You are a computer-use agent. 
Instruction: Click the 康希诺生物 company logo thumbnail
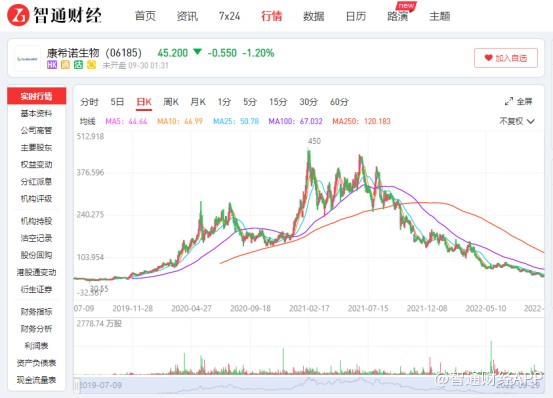tap(27, 59)
